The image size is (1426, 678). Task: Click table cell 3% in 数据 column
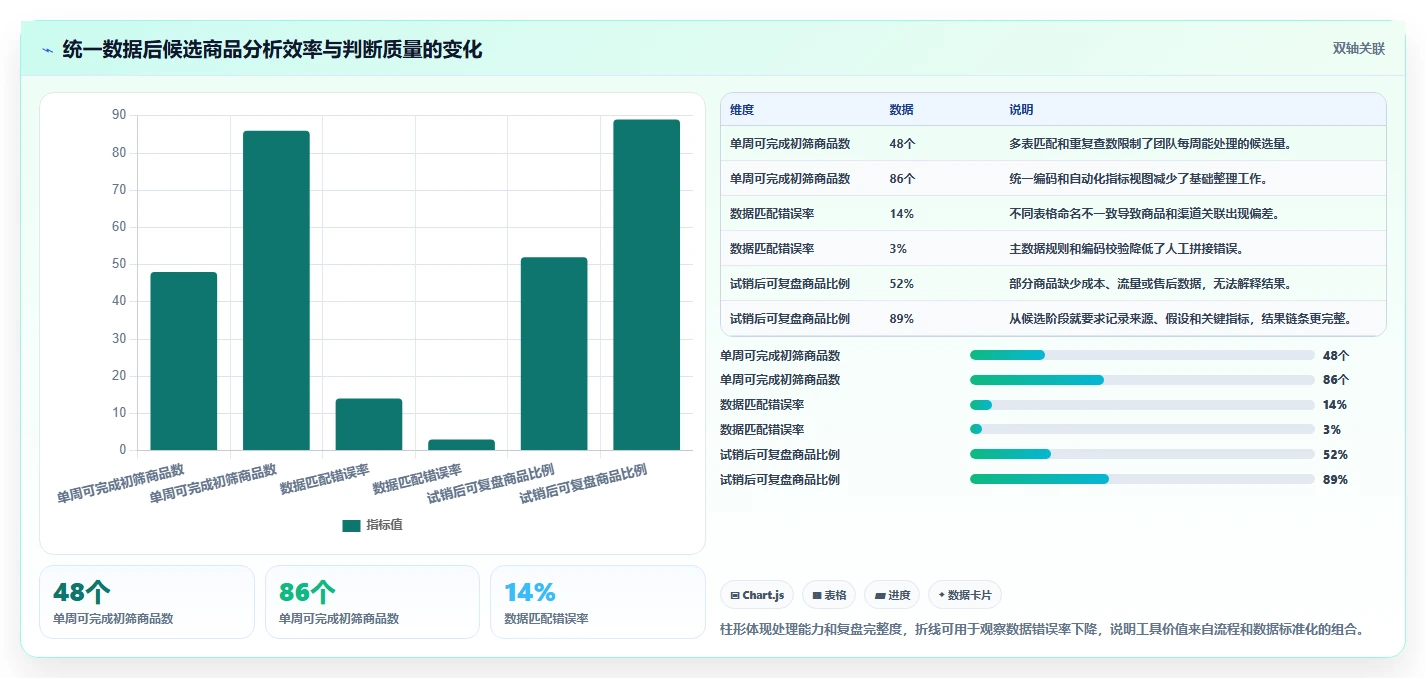click(x=898, y=249)
